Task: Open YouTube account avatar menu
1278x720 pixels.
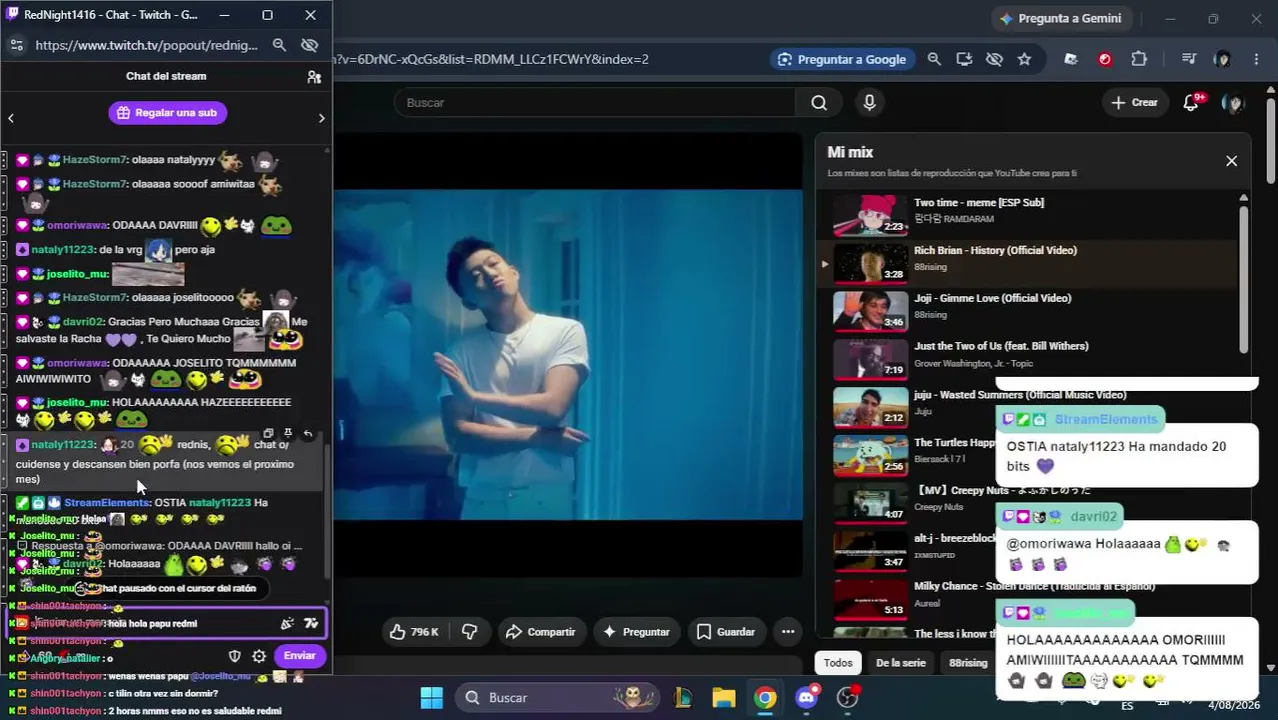Action: 1233,102
